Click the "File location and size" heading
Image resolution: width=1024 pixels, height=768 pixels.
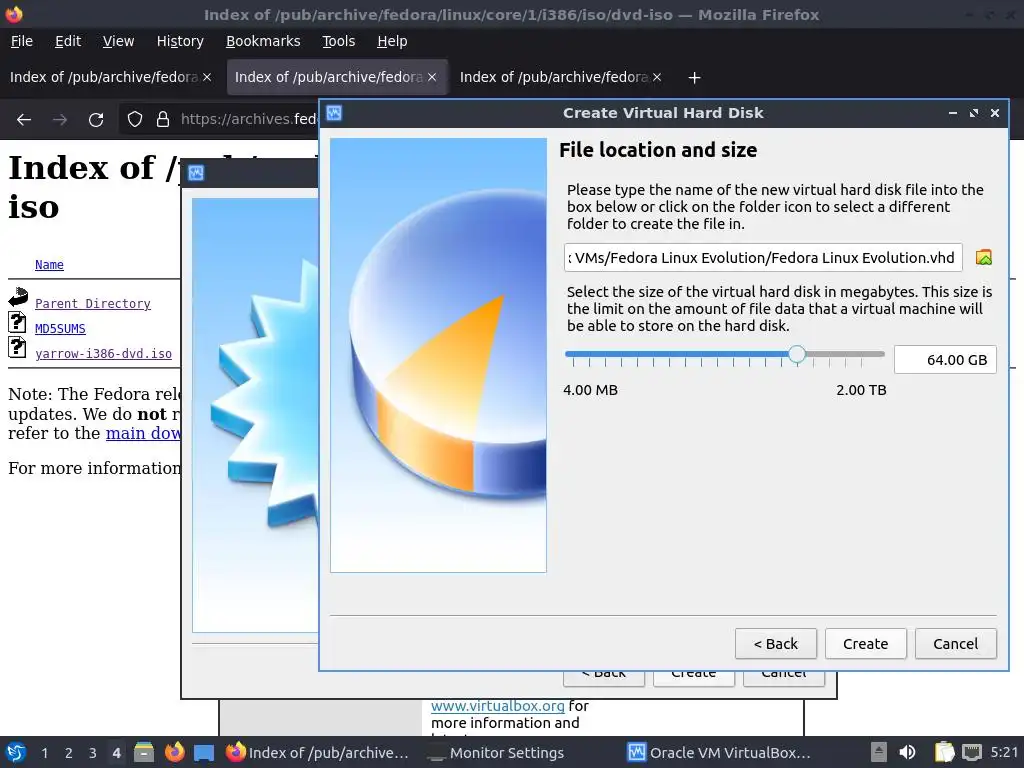tap(658, 150)
